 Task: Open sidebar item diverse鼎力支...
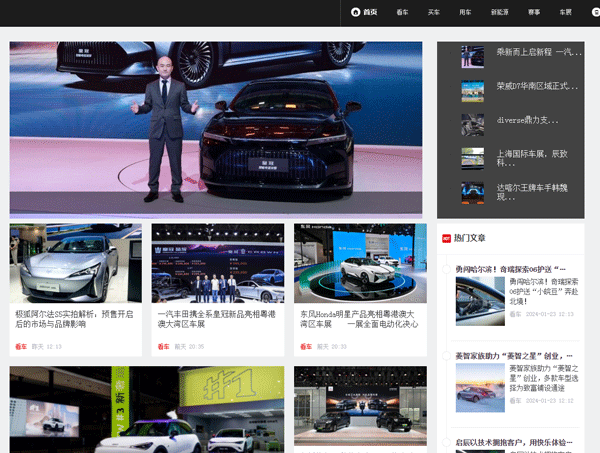click(527, 120)
